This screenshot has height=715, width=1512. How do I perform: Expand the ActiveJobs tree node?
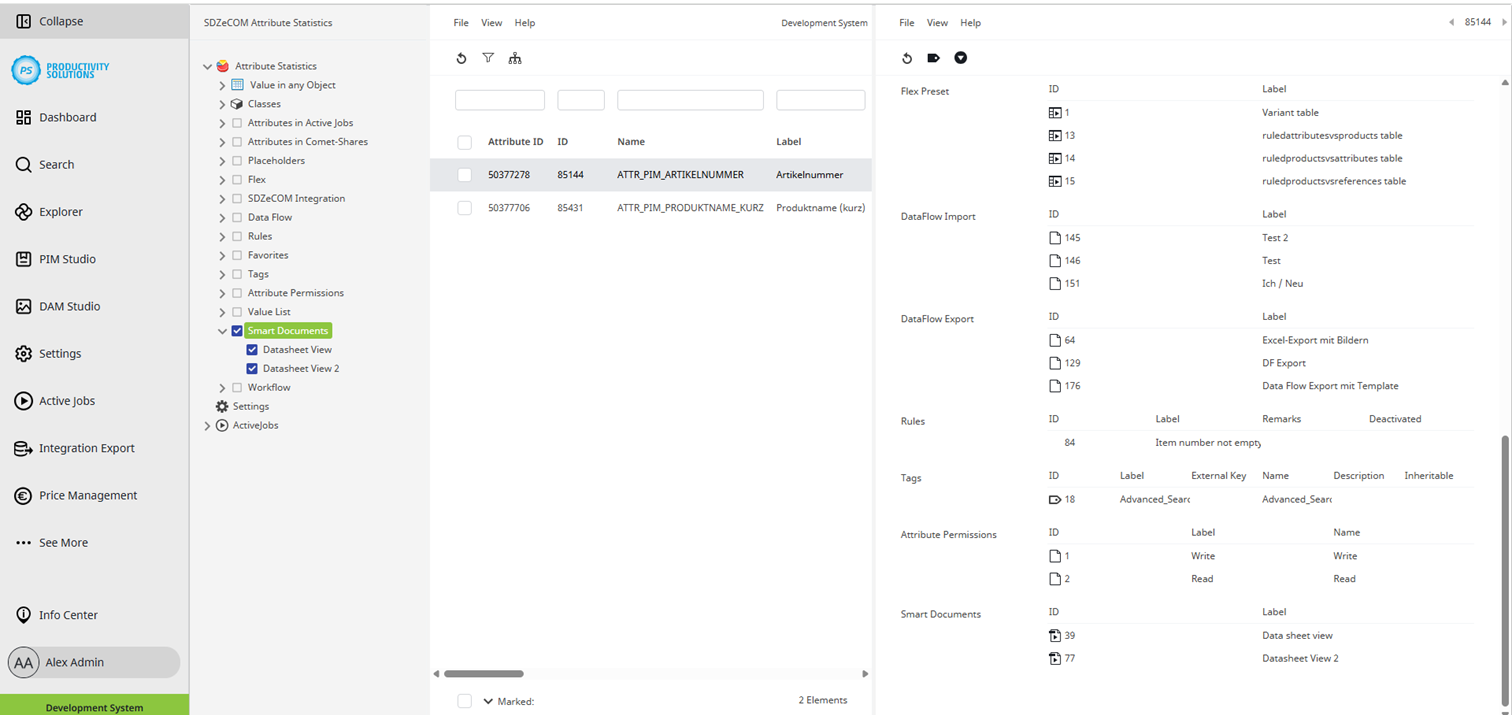207,425
